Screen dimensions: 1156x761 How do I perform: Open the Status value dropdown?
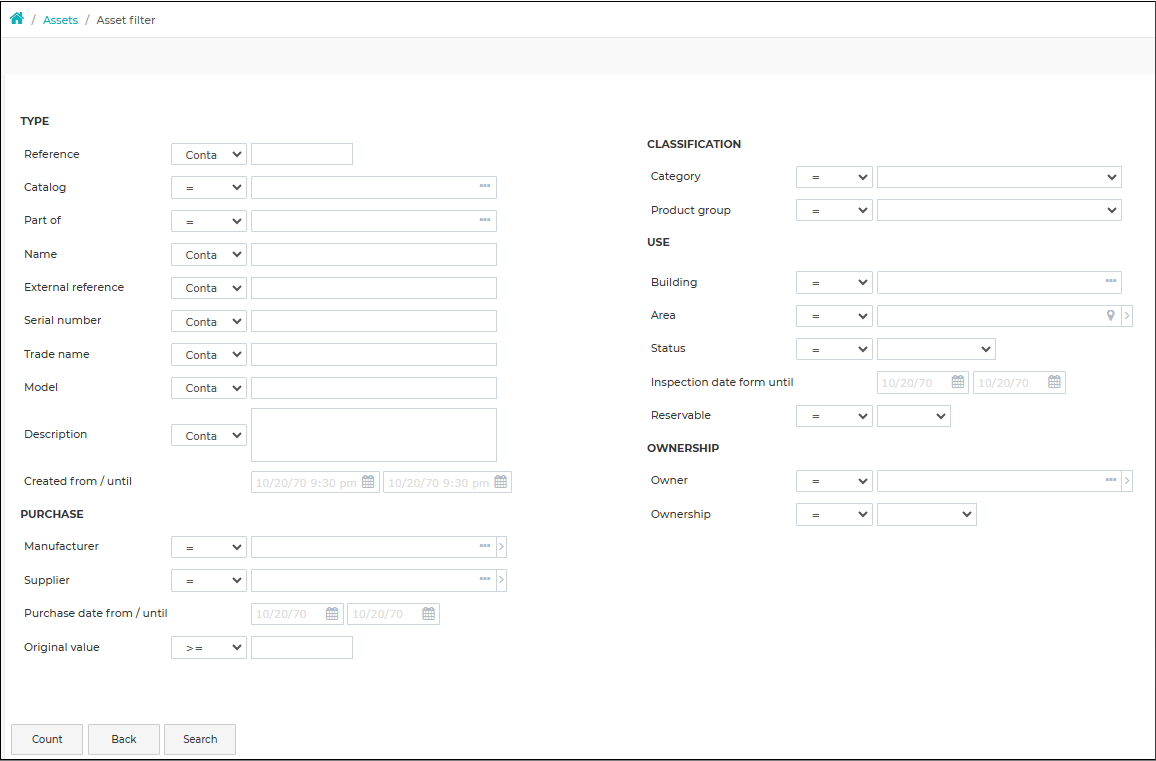(936, 349)
